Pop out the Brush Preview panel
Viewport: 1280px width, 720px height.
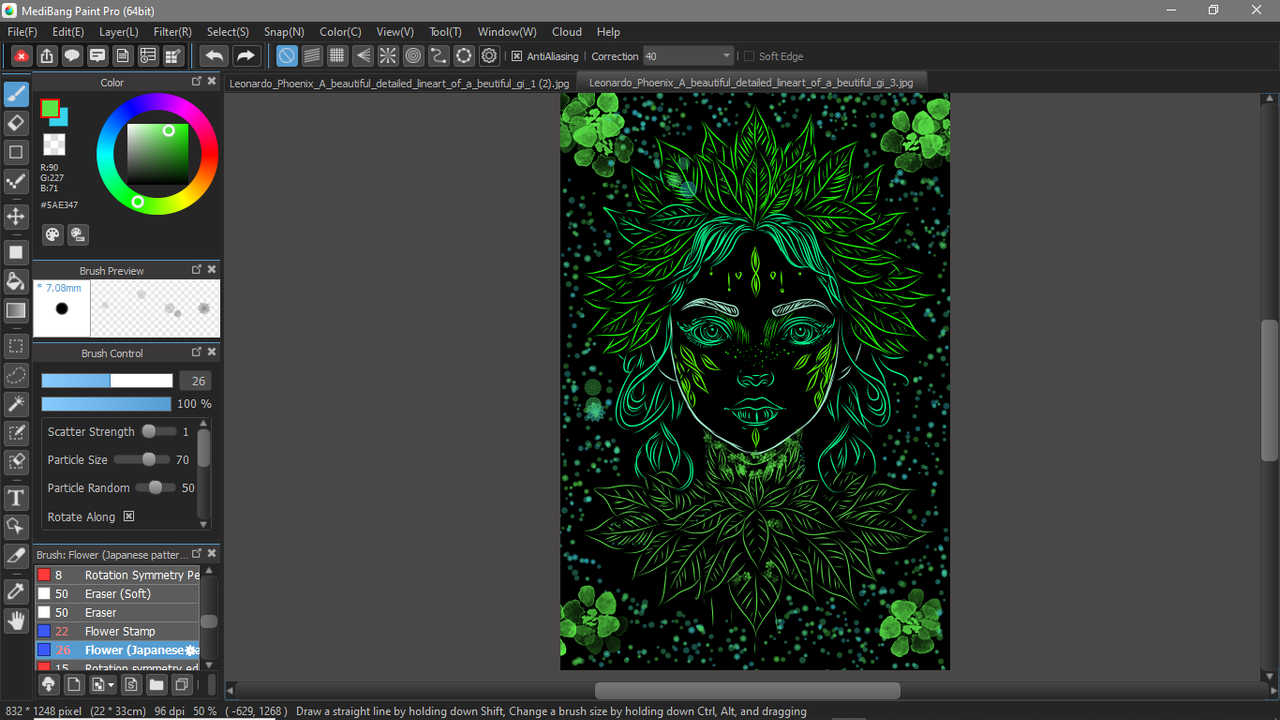click(x=197, y=270)
